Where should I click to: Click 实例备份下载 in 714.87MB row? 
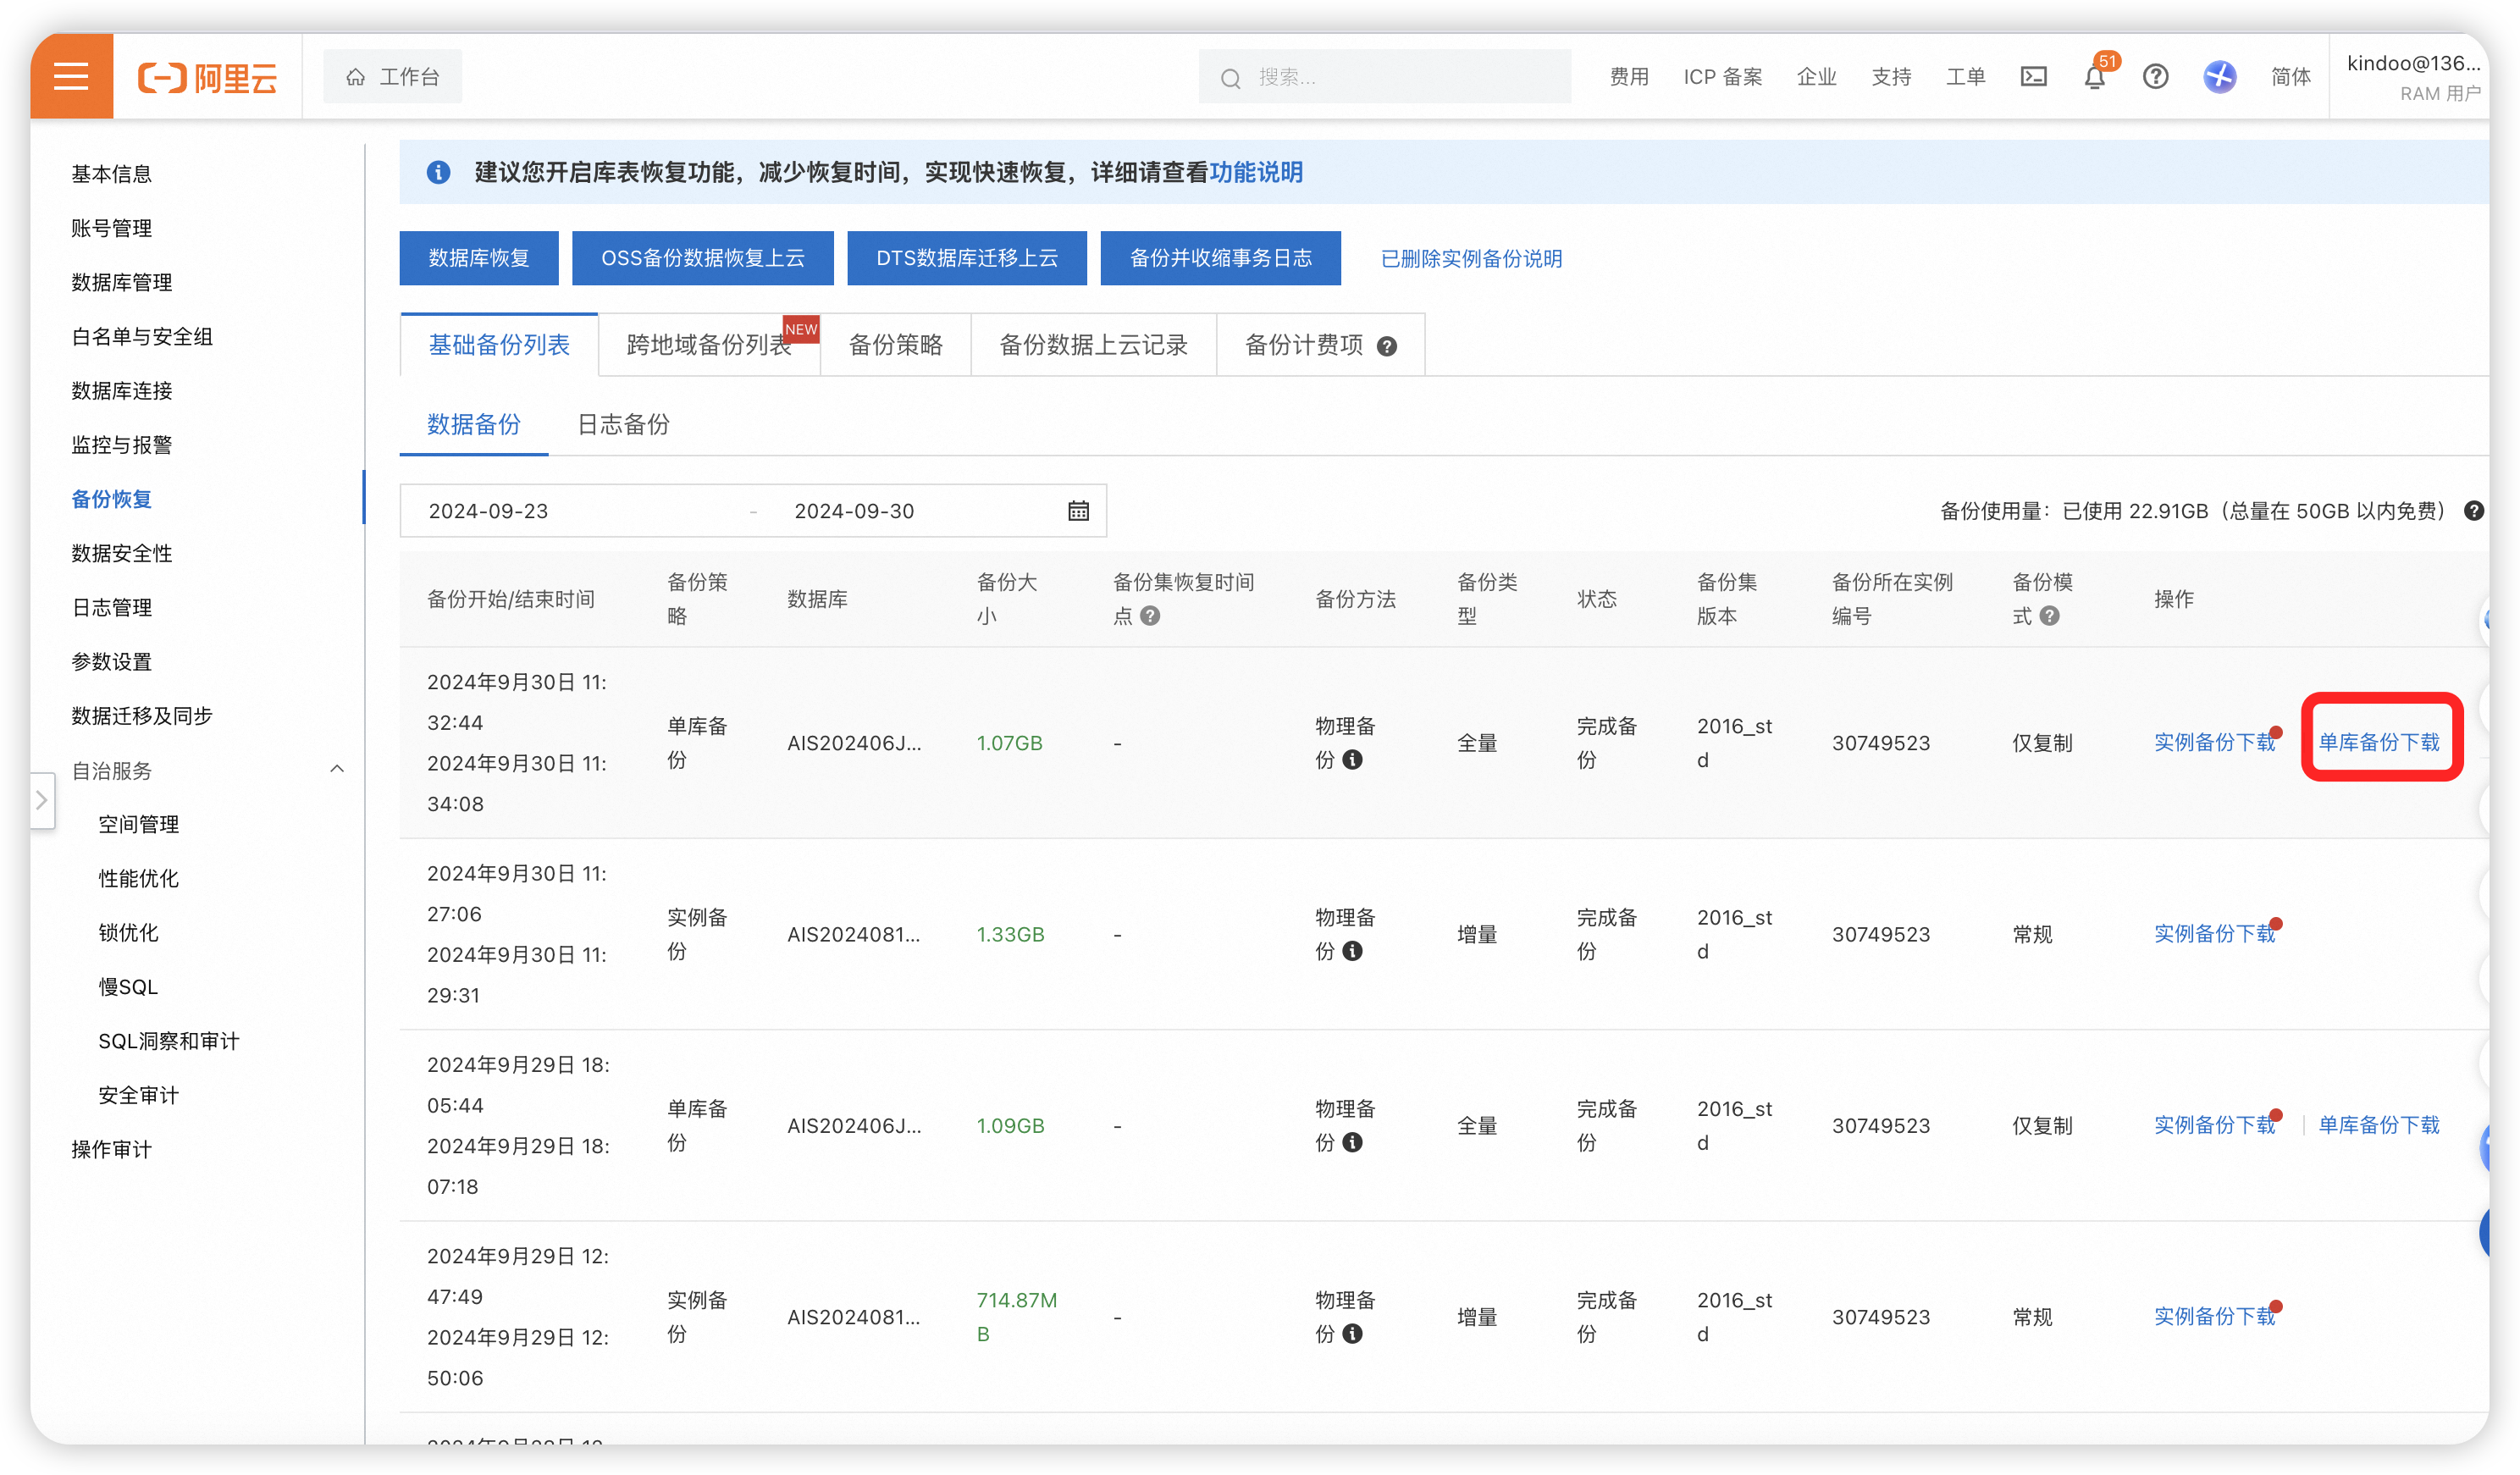click(2214, 1316)
